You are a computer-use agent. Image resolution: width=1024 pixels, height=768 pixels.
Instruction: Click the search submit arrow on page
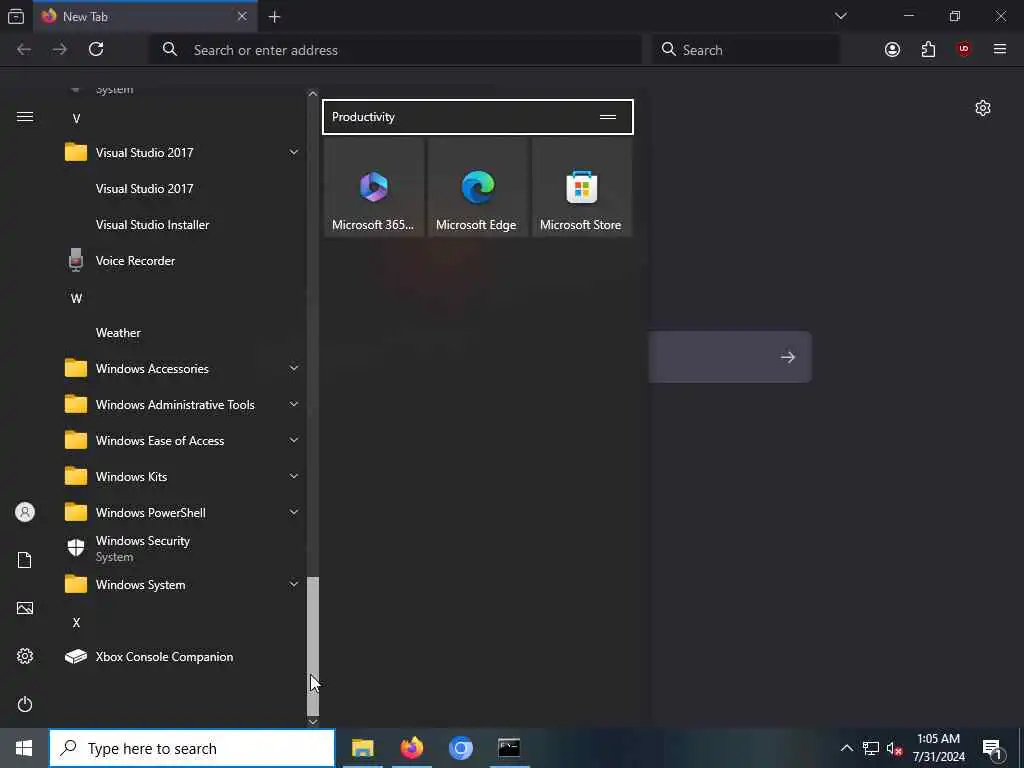tap(788, 357)
